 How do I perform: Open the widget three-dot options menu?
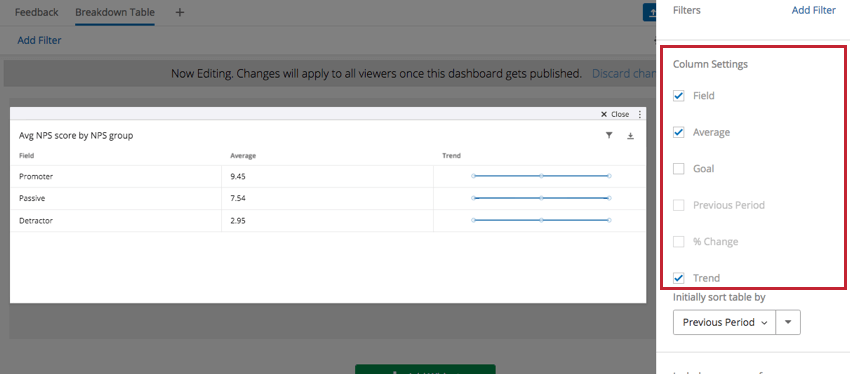(640, 114)
